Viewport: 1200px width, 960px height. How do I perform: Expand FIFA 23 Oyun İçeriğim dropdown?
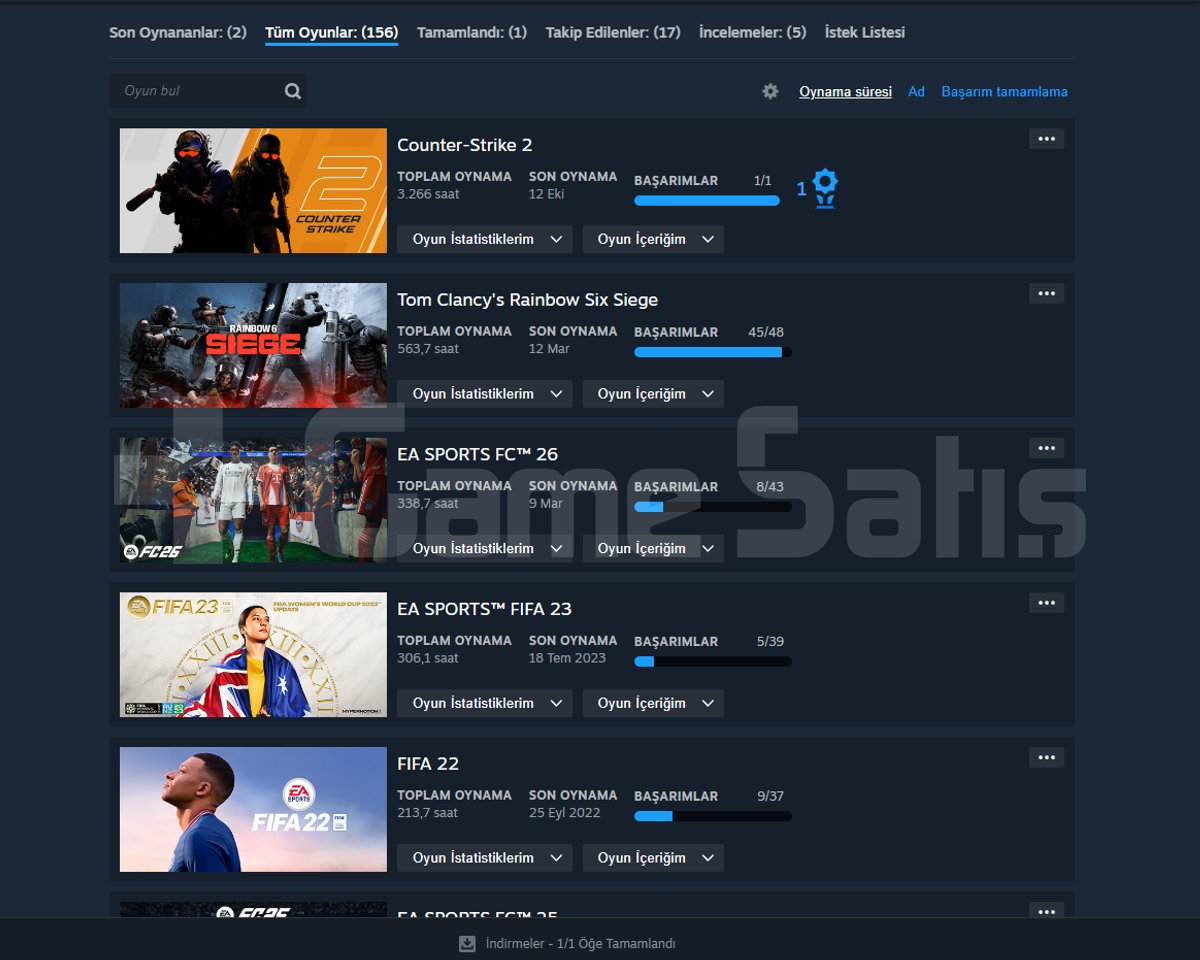(x=653, y=703)
